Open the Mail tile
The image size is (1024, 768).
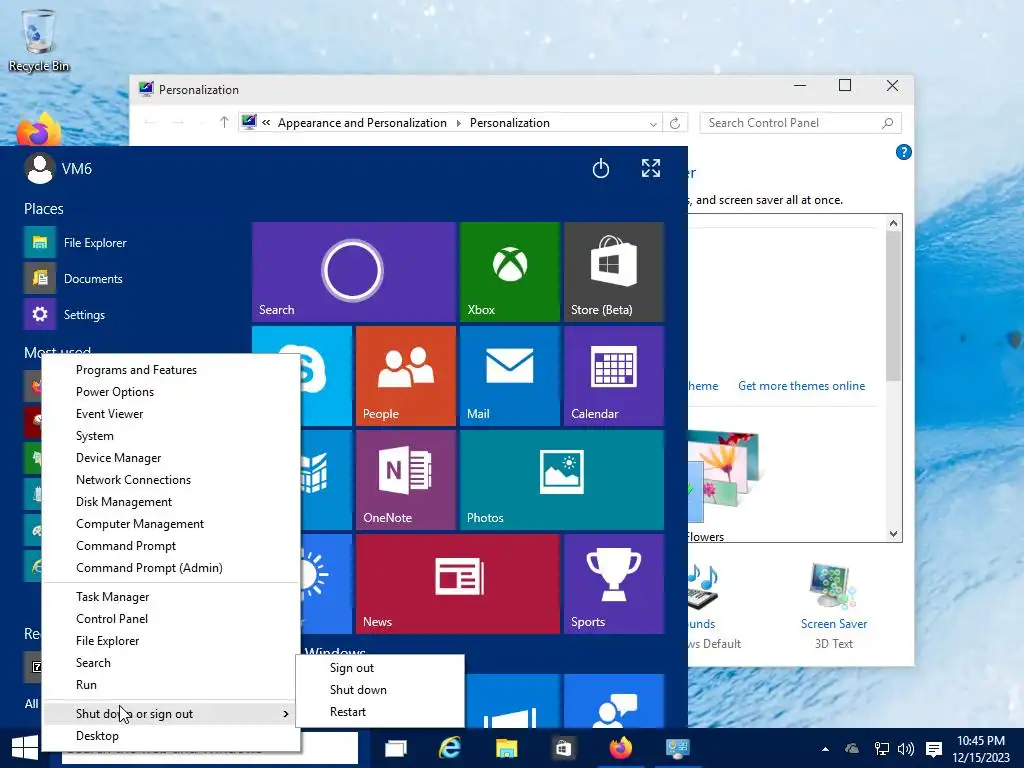(510, 376)
